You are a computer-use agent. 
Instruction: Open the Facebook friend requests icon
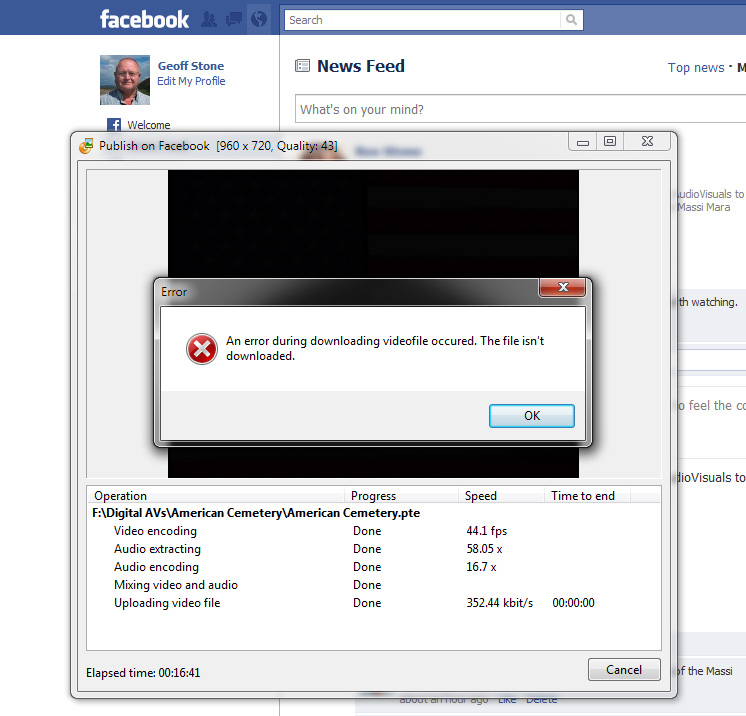209,20
